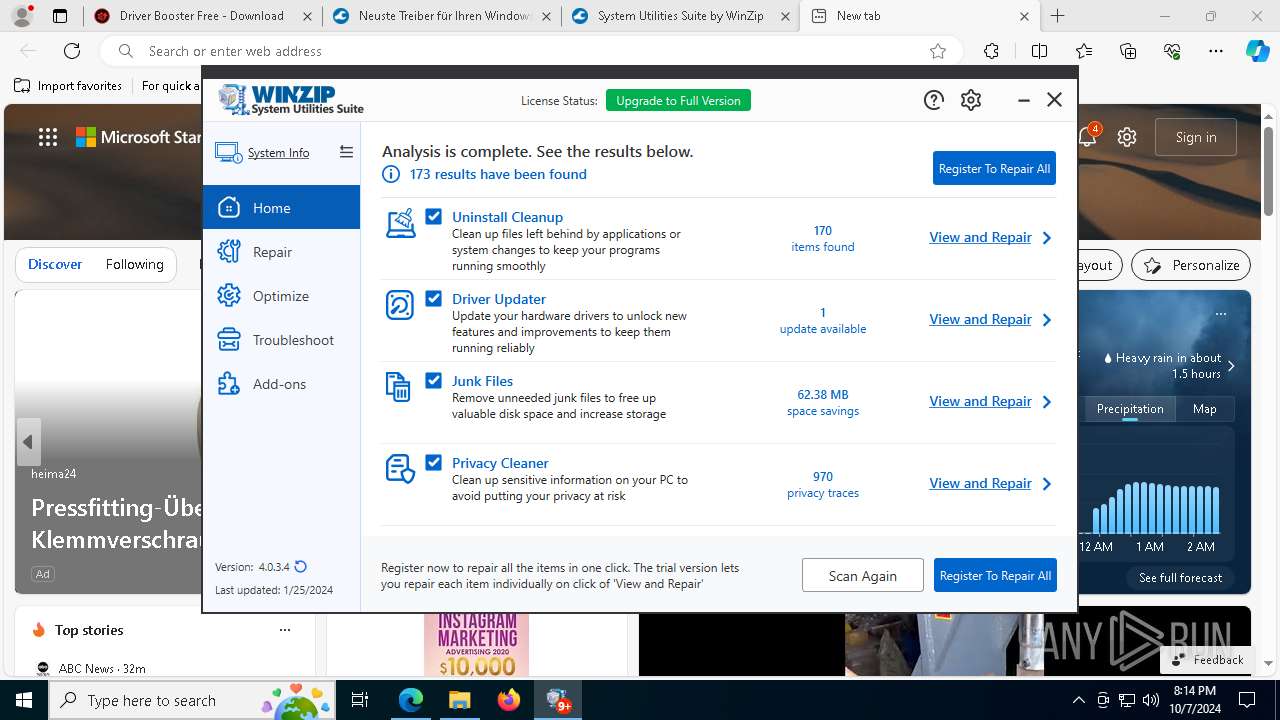The height and width of the screenshot is (720, 1280).
Task: Switch to the Following feed tab
Action: [x=134, y=264]
